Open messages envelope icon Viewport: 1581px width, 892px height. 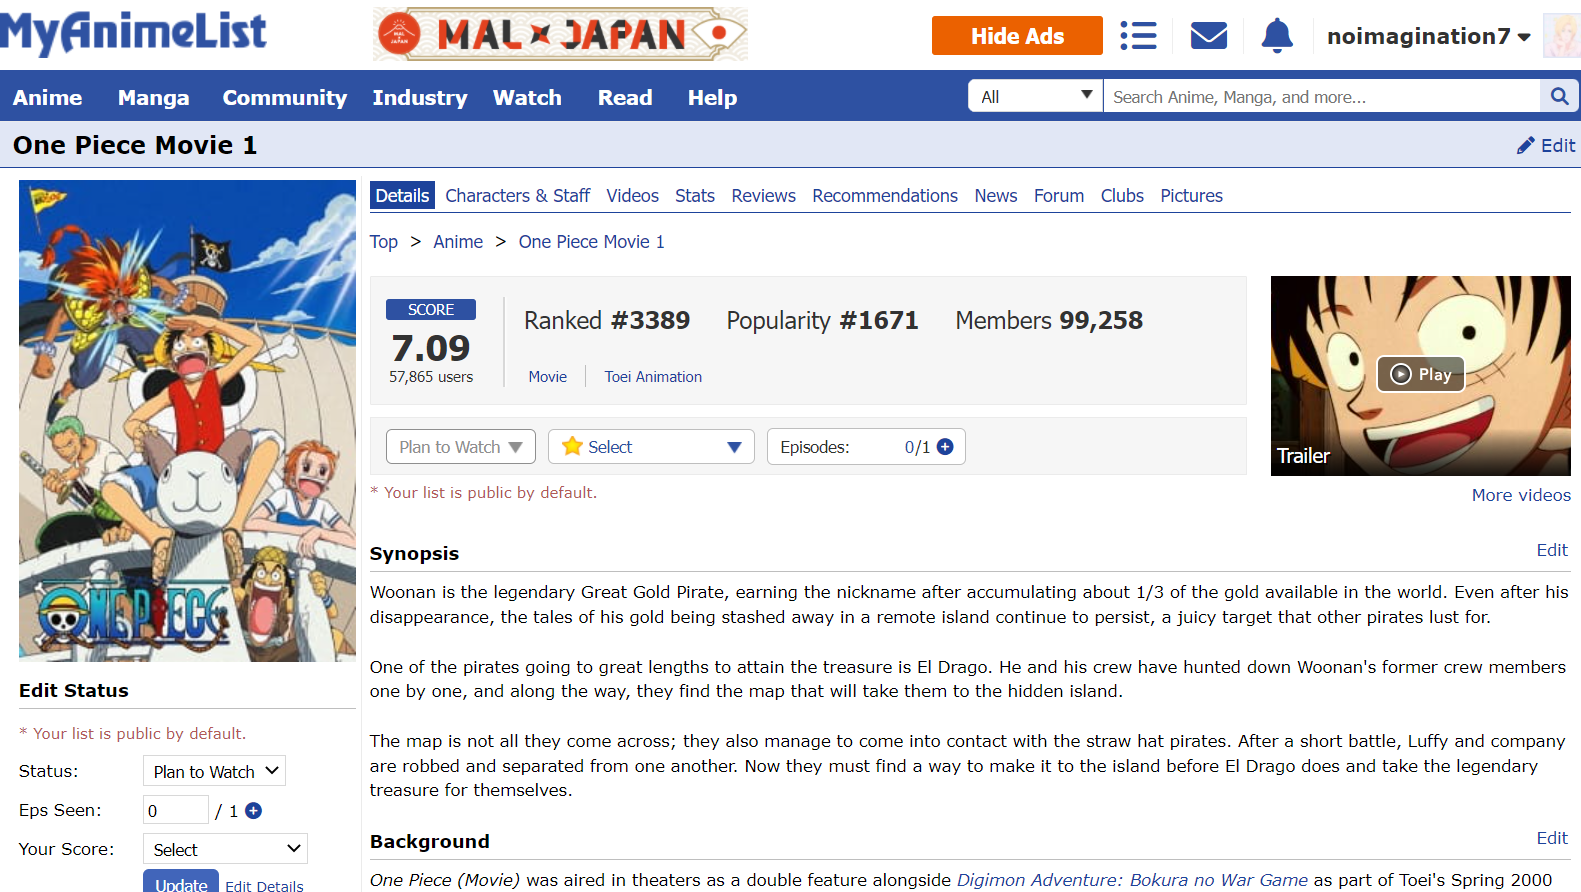[x=1209, y=36]
